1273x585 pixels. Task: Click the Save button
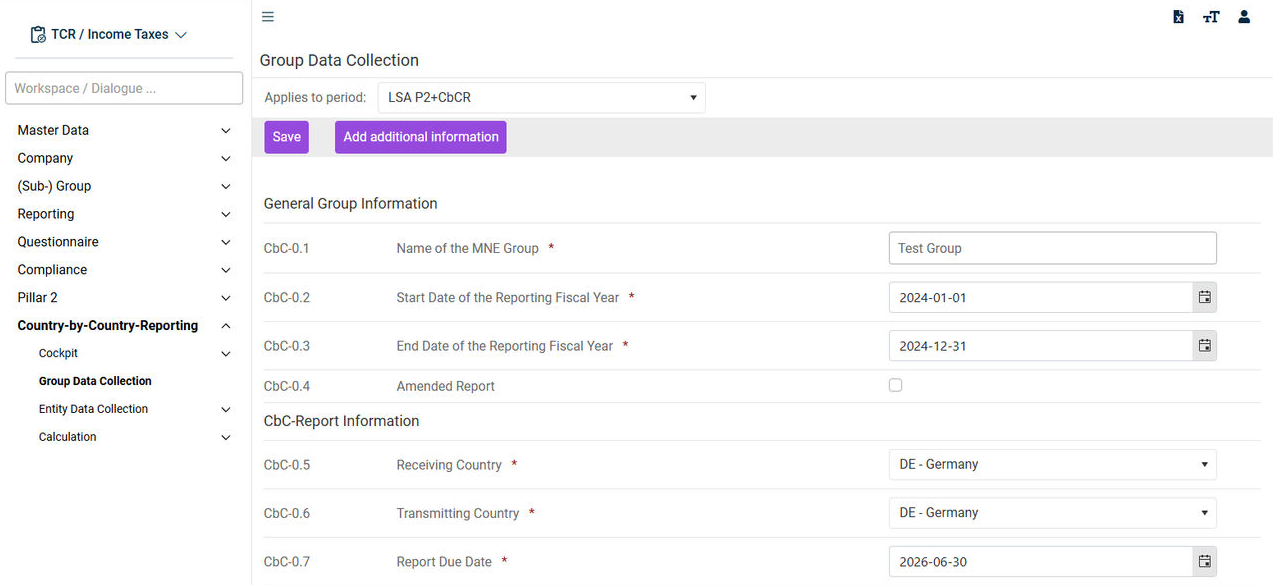point(286,137)
